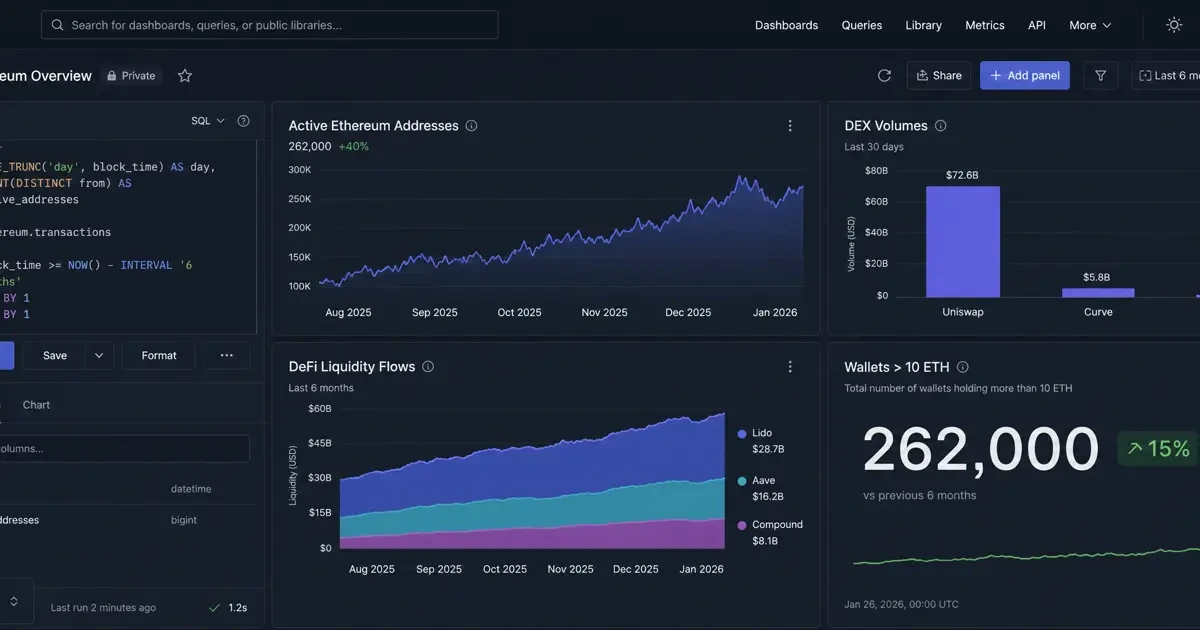The height and width of the screenshot is (630, 1200).
Task: Toggle light/dark theme sun icon
Action: pyautogui.click(x=1174, y=25)
